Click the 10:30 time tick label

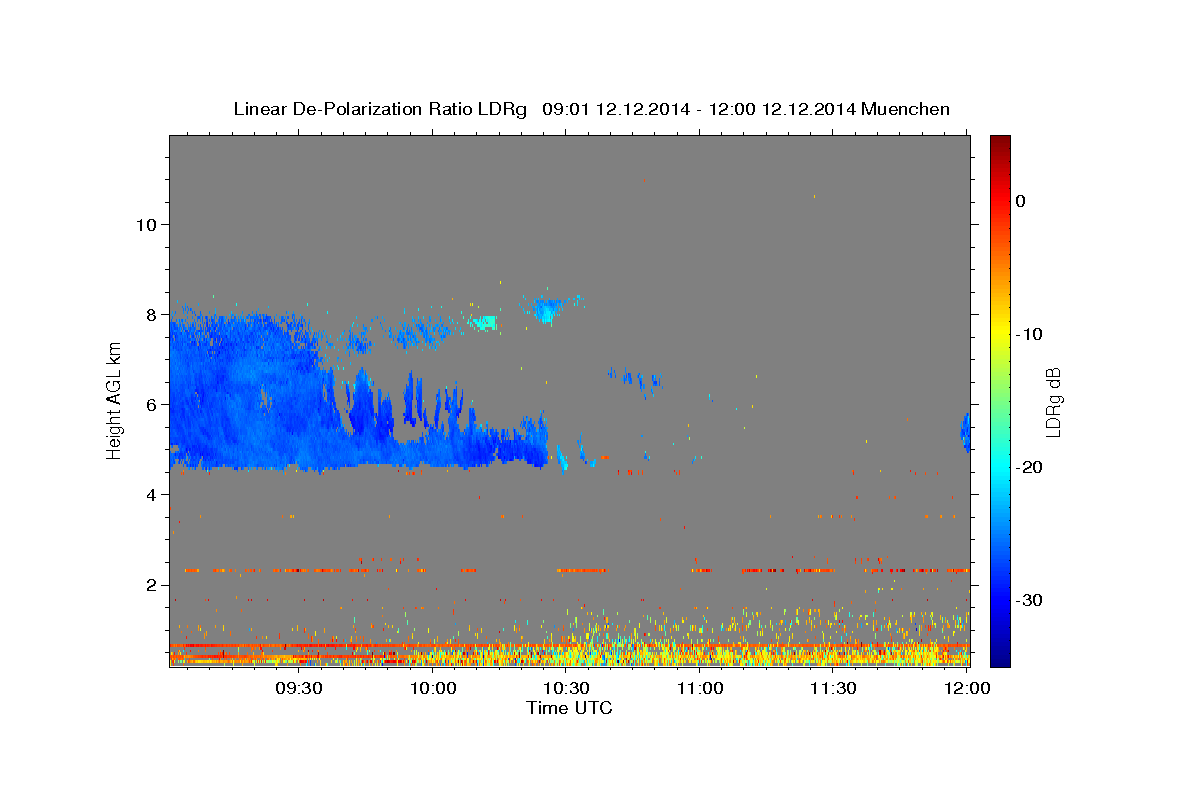click(x=566, y=688)
